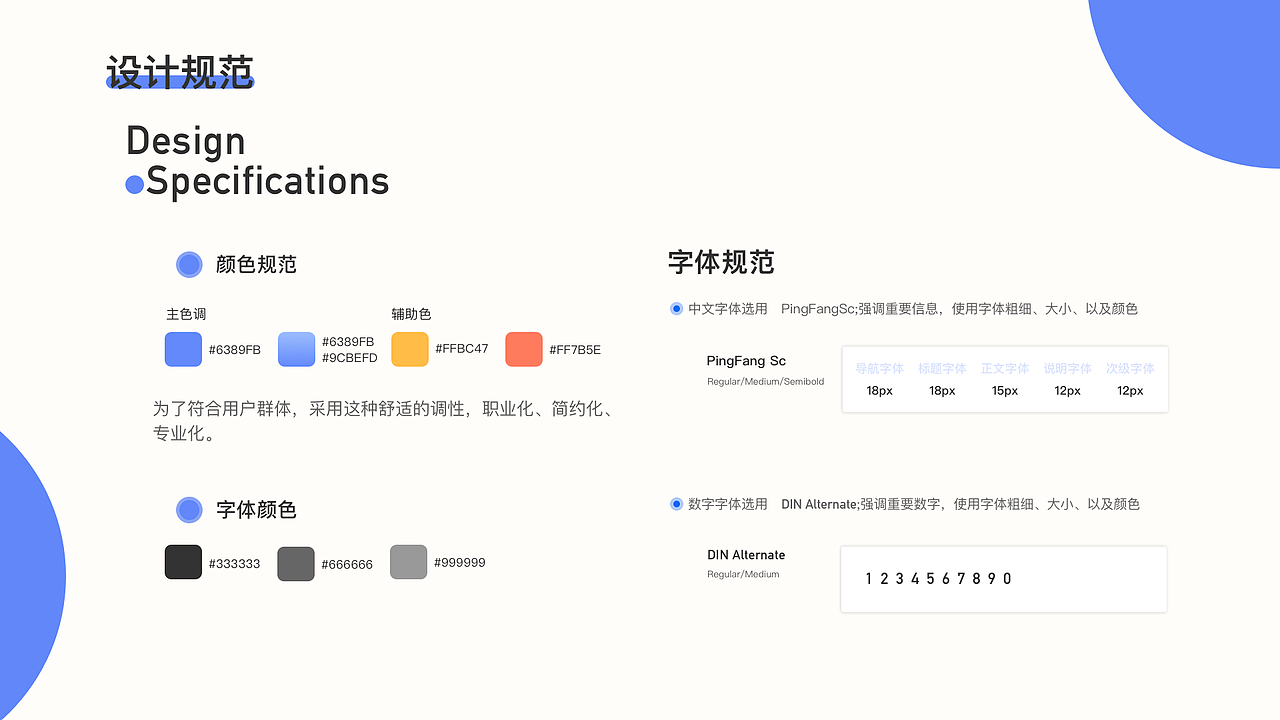Click the blue circle icon beside 颜色规范
This screenshot has width=1280, height=720.
(x=189, y=264)
